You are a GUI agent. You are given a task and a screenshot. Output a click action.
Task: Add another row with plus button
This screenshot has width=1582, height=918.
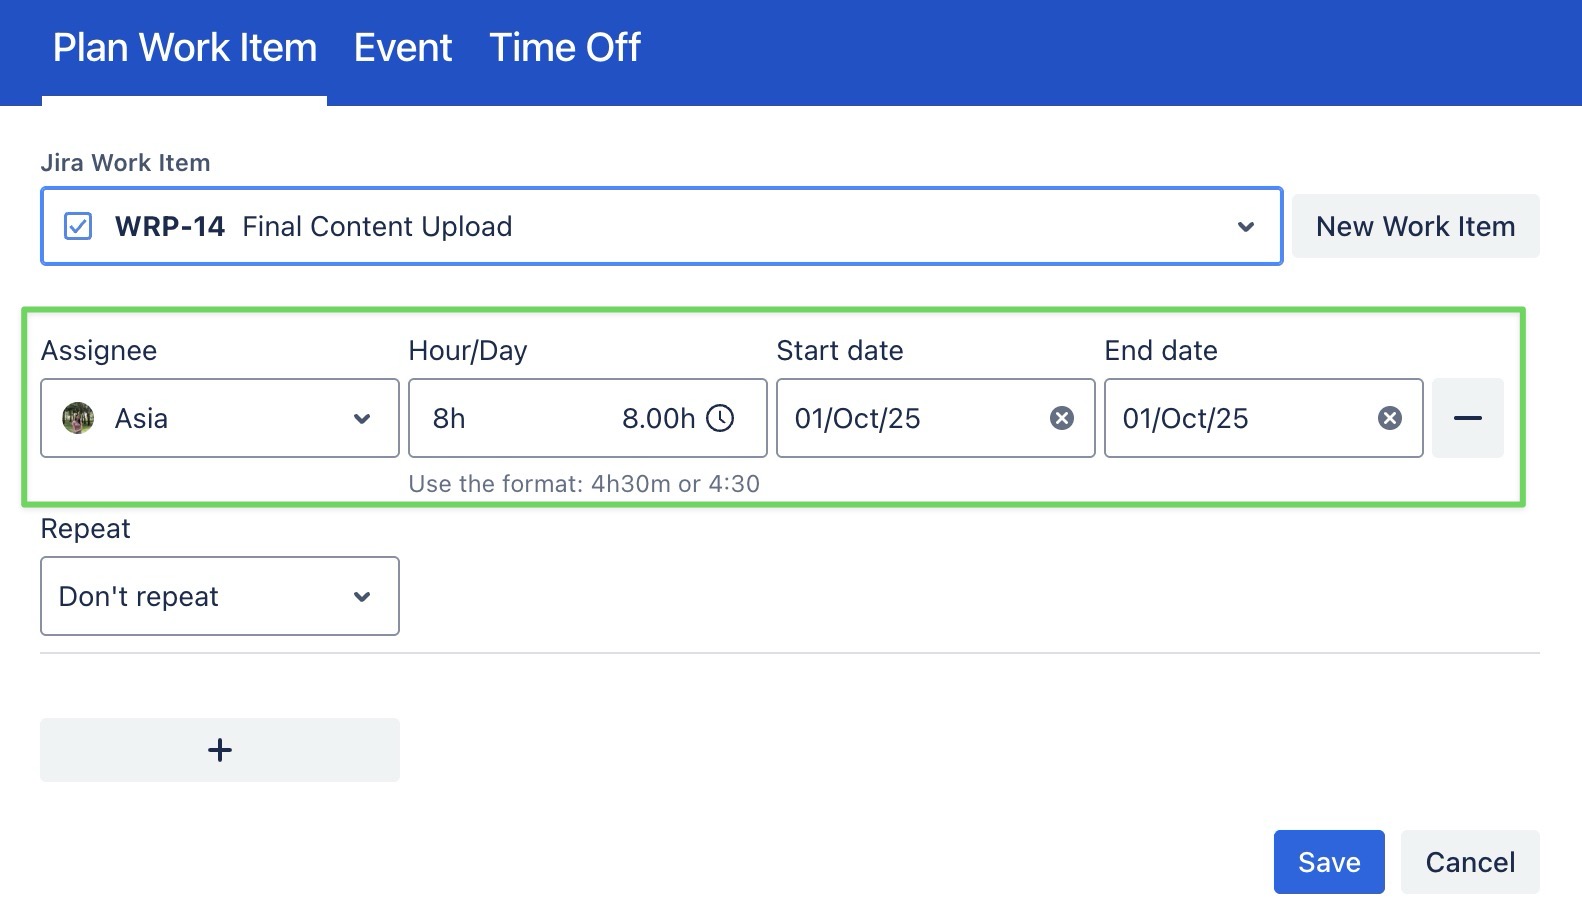click(220, 750)
